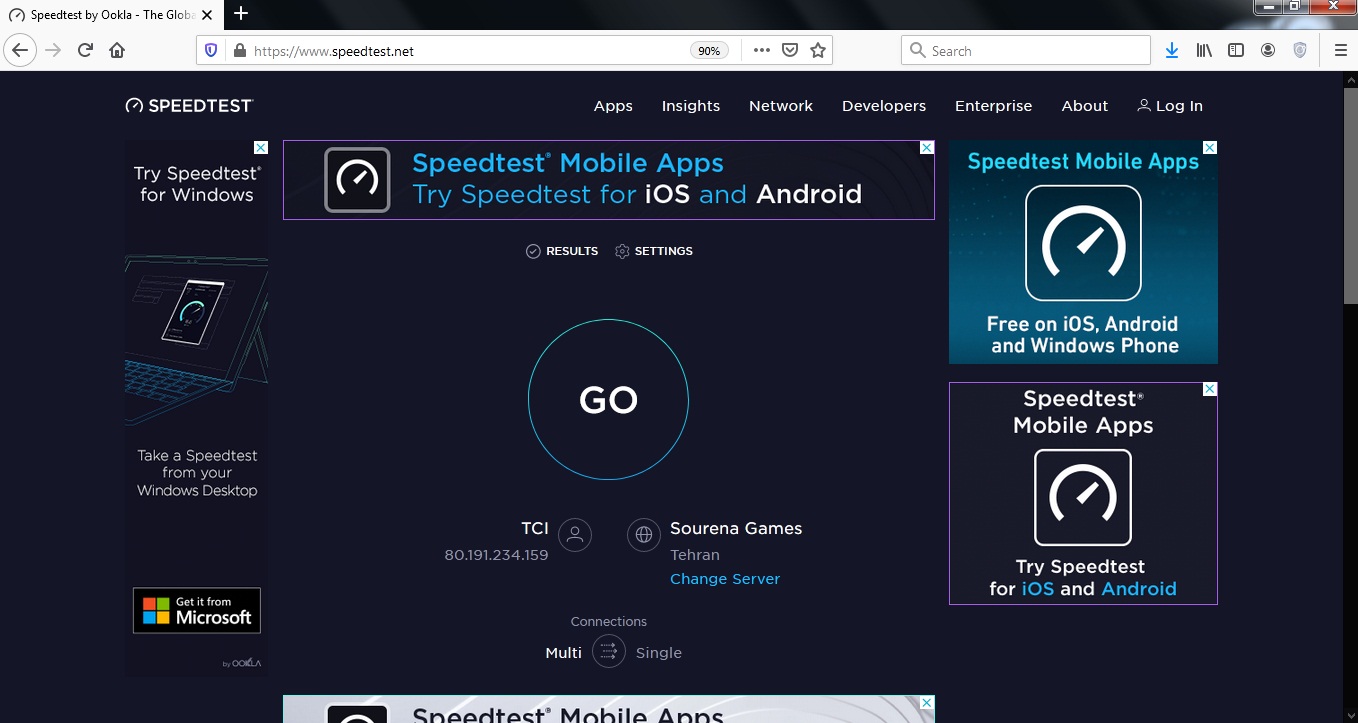Open Firefox hamburger menu
Image resolution: width=1358 pixels, height=723 pixels.
tap(1340, 50)
